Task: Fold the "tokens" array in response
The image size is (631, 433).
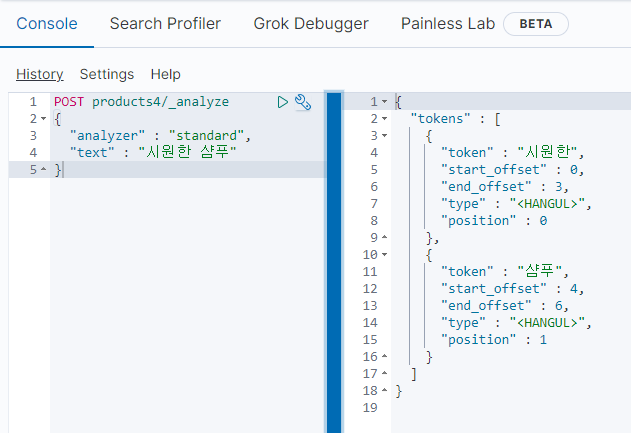Action: pyautogui.click(x=386, y=119)
